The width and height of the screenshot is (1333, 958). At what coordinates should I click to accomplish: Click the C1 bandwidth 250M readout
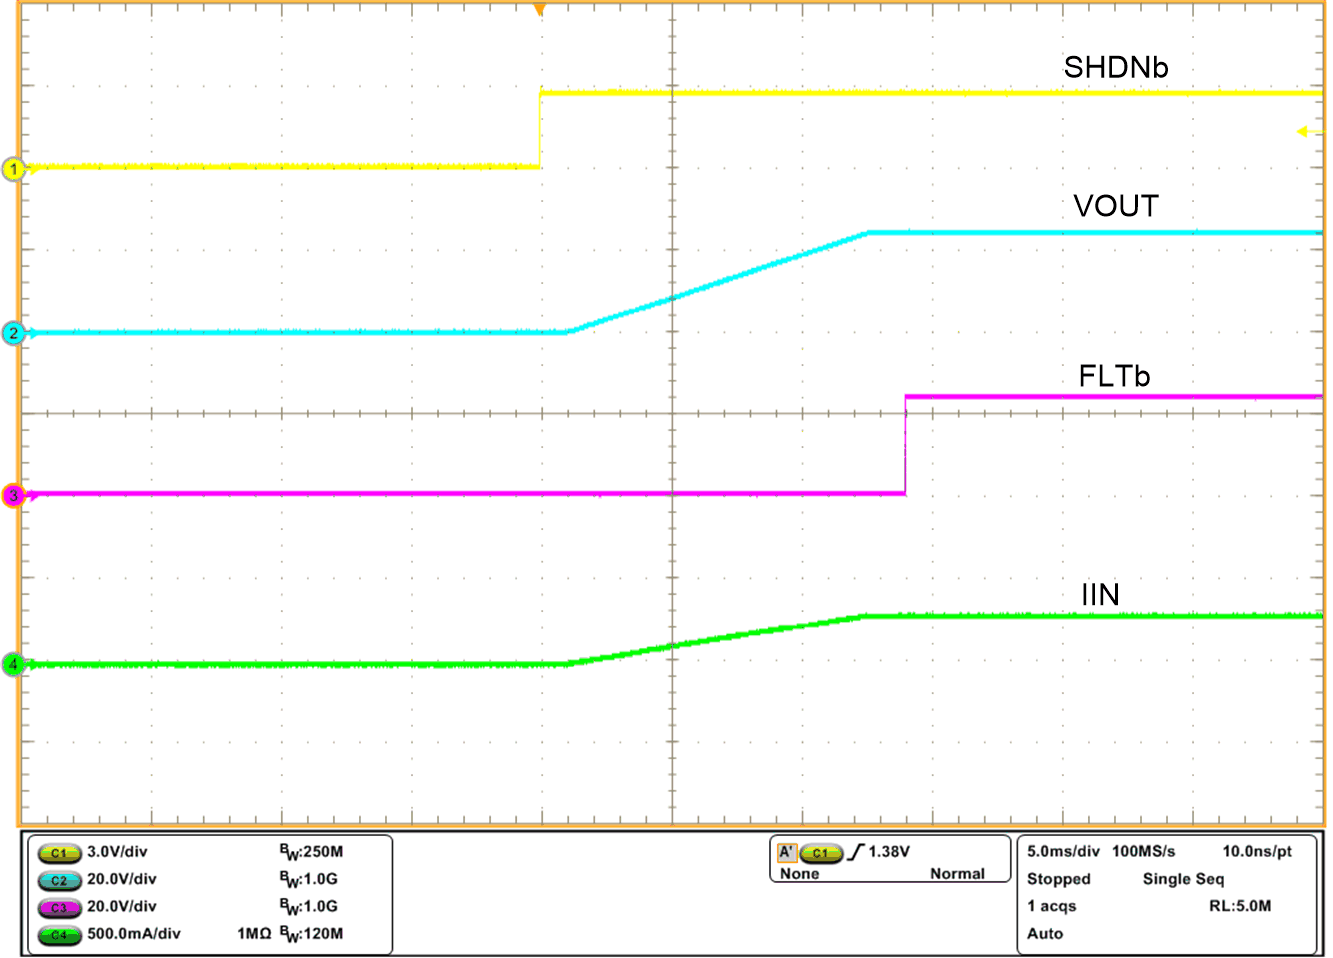click(311, 852)
